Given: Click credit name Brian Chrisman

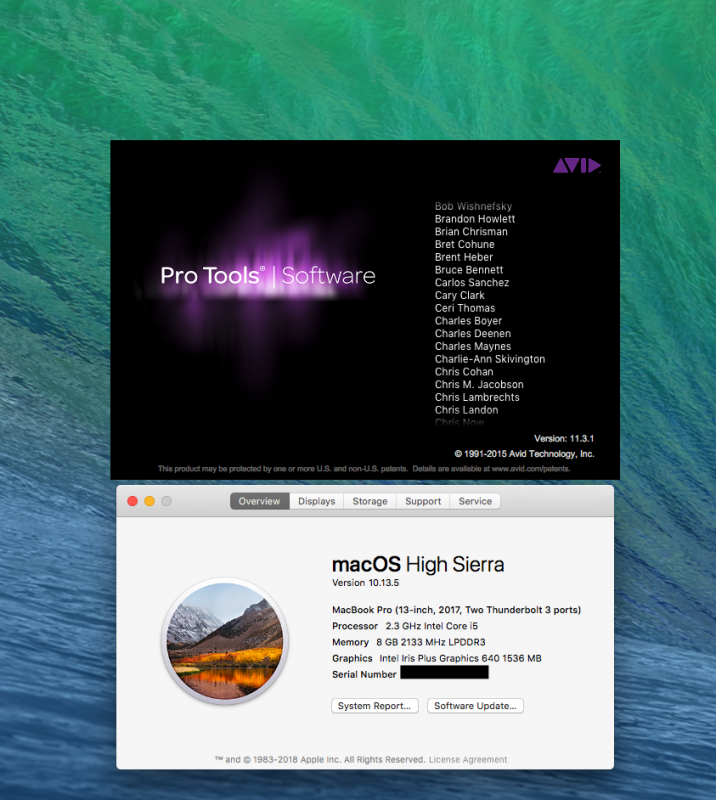Looking at the screenshot, I should tap(471, 232).
